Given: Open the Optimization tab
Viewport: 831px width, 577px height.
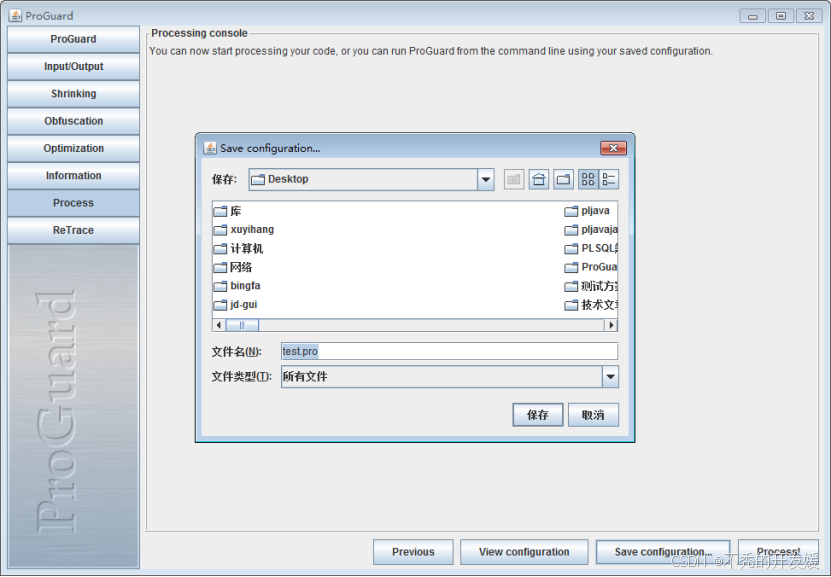Looking at the screenshot, I should pos(73,148).
